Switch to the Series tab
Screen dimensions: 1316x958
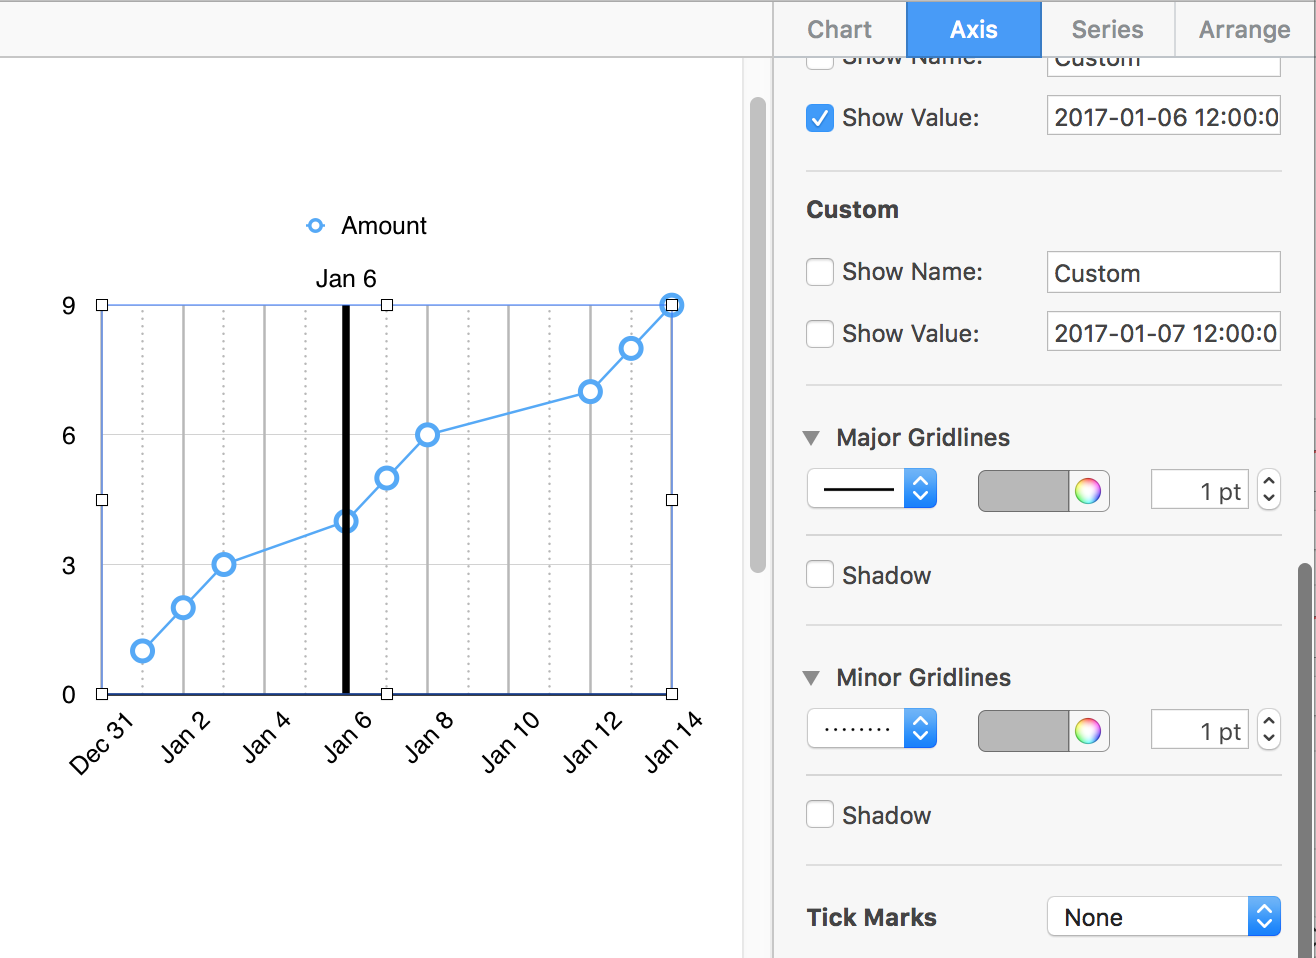pos(1107,30)
